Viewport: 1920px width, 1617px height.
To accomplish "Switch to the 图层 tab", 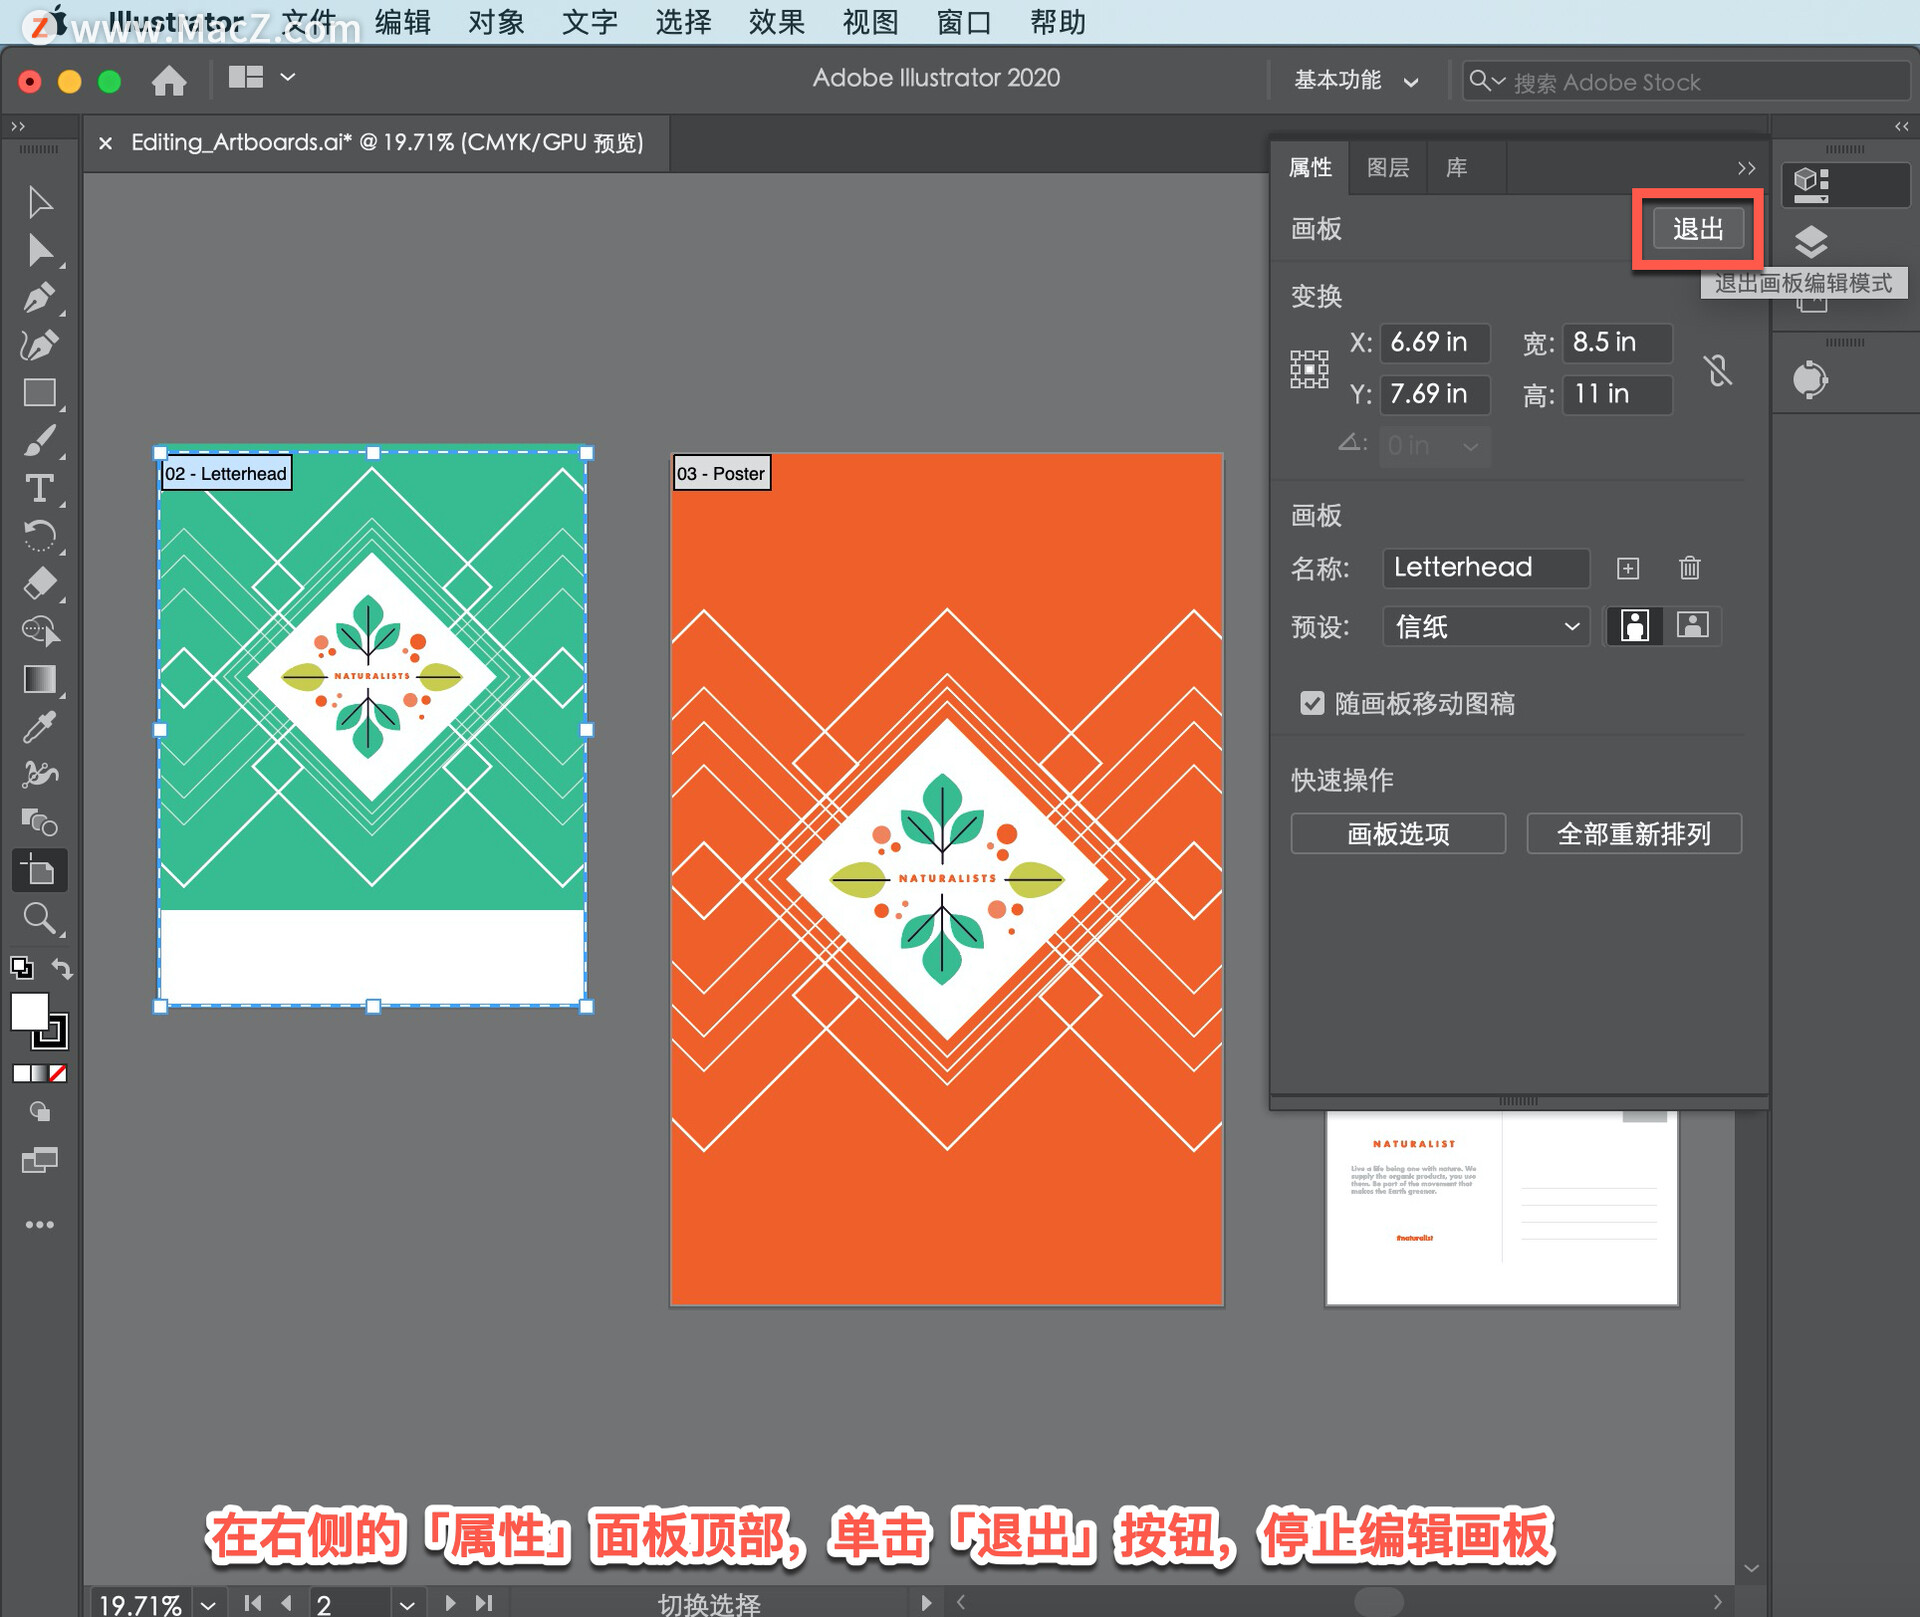I will [1387, 168].
